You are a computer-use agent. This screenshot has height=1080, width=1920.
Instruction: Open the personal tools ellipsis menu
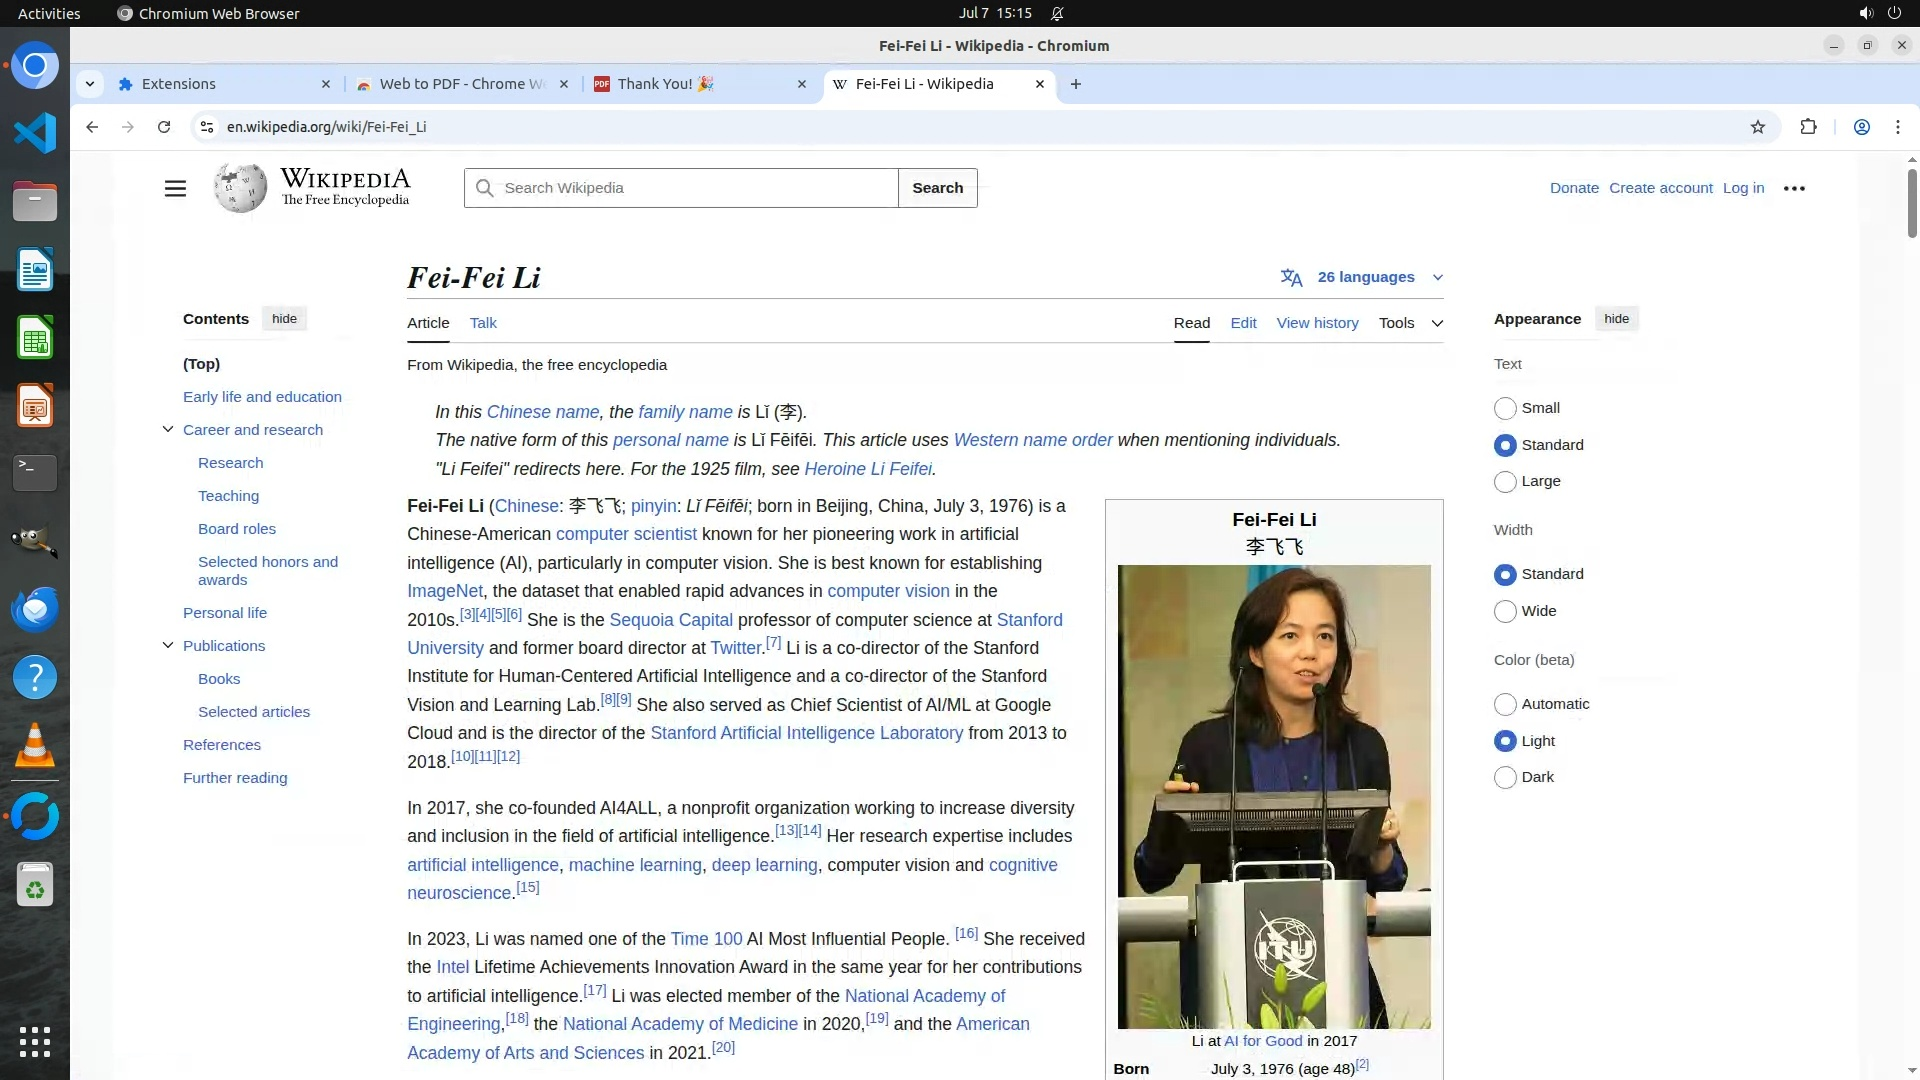[1794, 188]
